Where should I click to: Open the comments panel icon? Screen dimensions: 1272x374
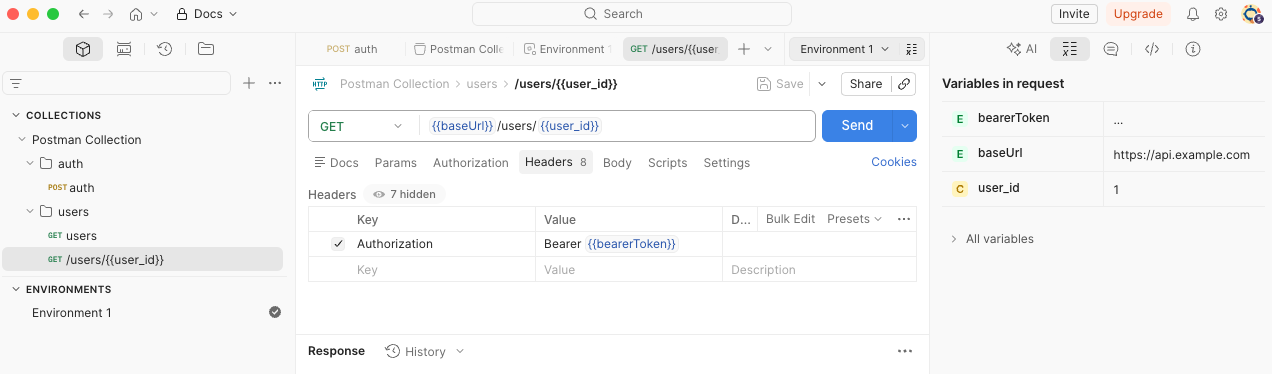pyautogui.click(x=1111, y=48)
